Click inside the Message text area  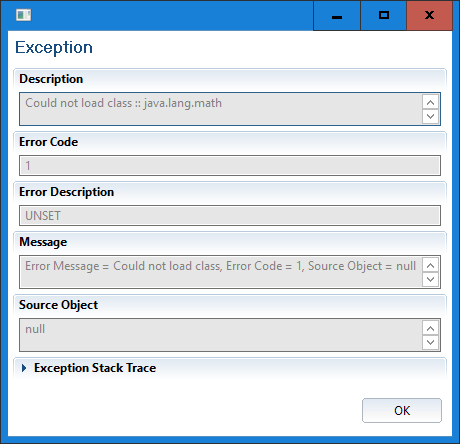221,272
